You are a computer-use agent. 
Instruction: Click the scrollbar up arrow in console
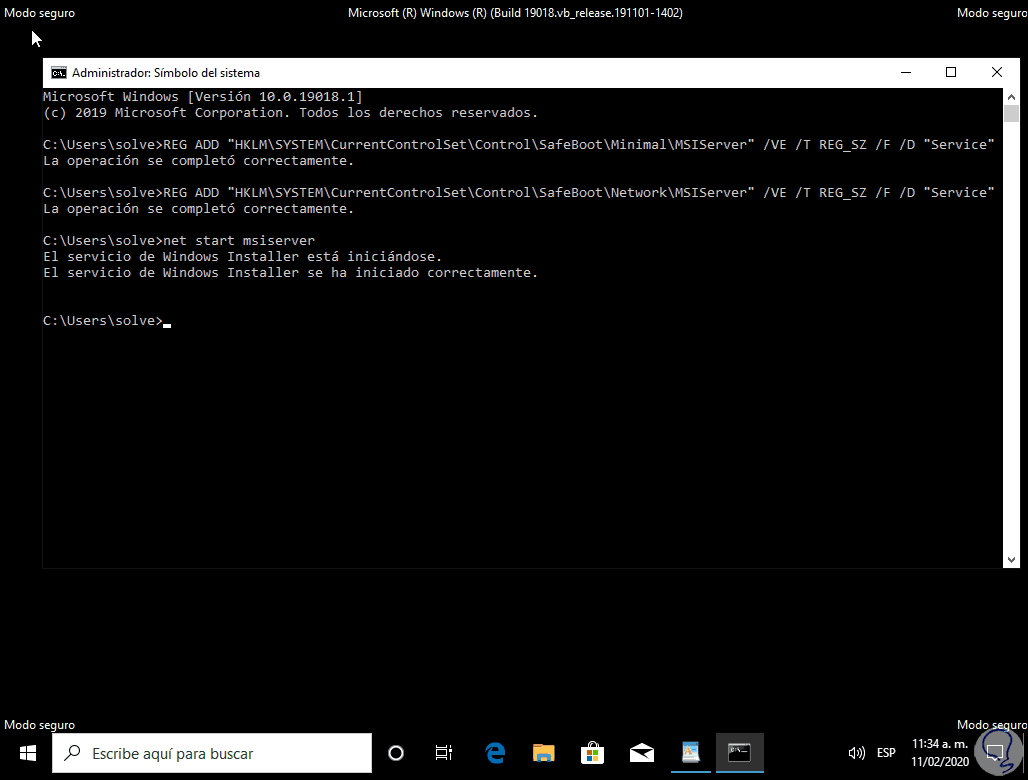1011,97
